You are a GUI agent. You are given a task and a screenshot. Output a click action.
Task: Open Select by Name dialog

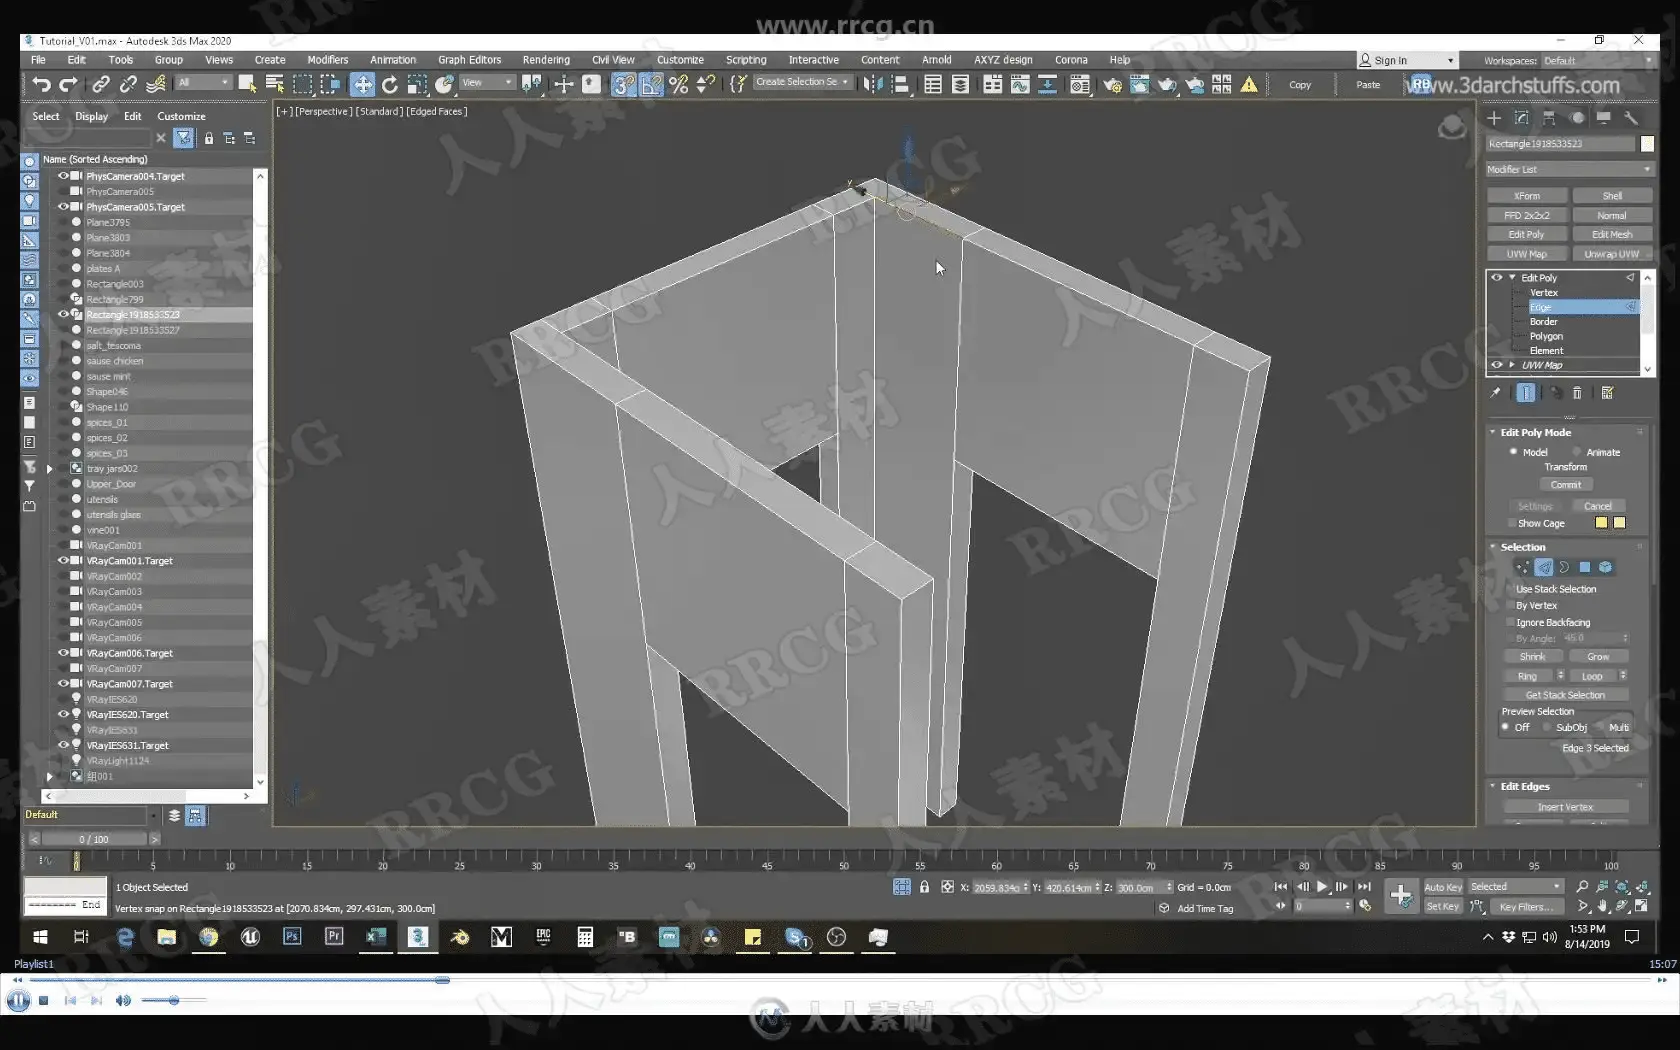[274, 85]
